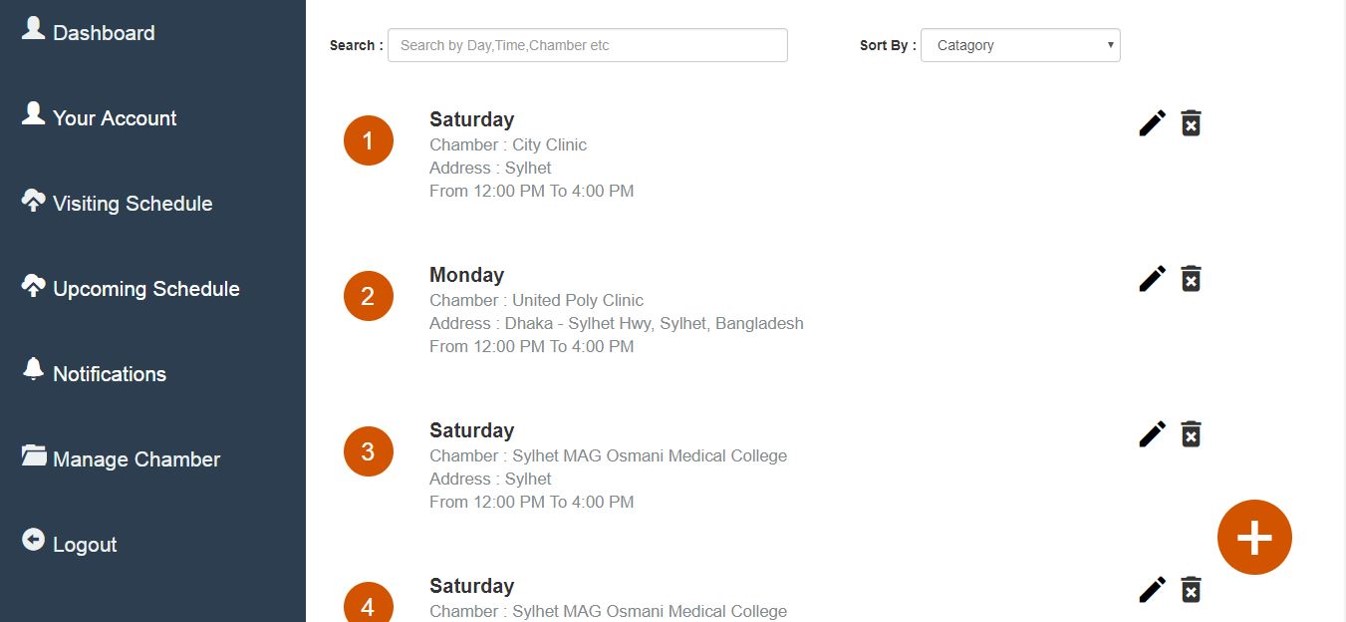Go to Manage Chamber in the sidebar

point(136,460)
